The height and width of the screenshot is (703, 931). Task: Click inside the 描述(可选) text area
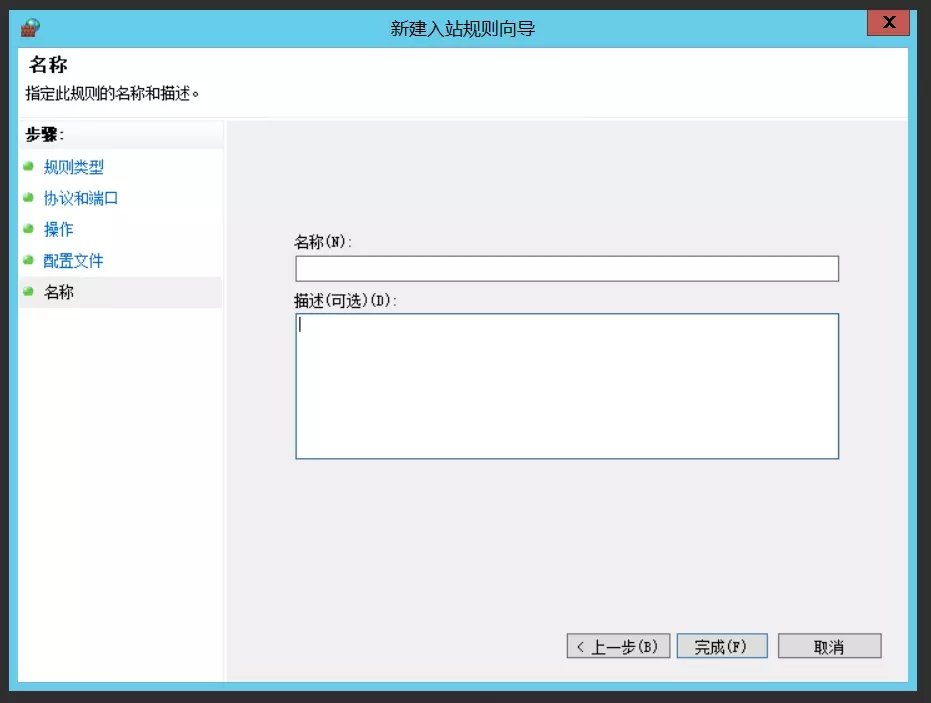pyautogui.click(x=566, y=386)
